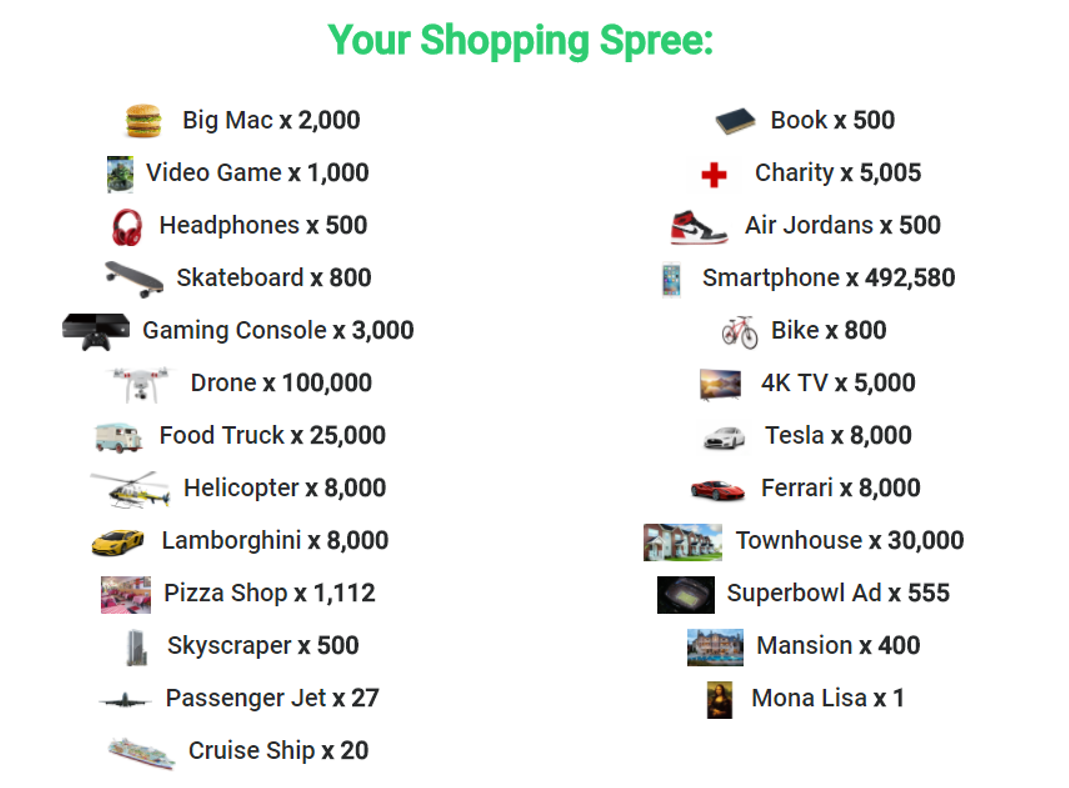Screen dimensions: 1069x788
Task: Click the Townhouse photo thumbnail
Action: (682, 542)
